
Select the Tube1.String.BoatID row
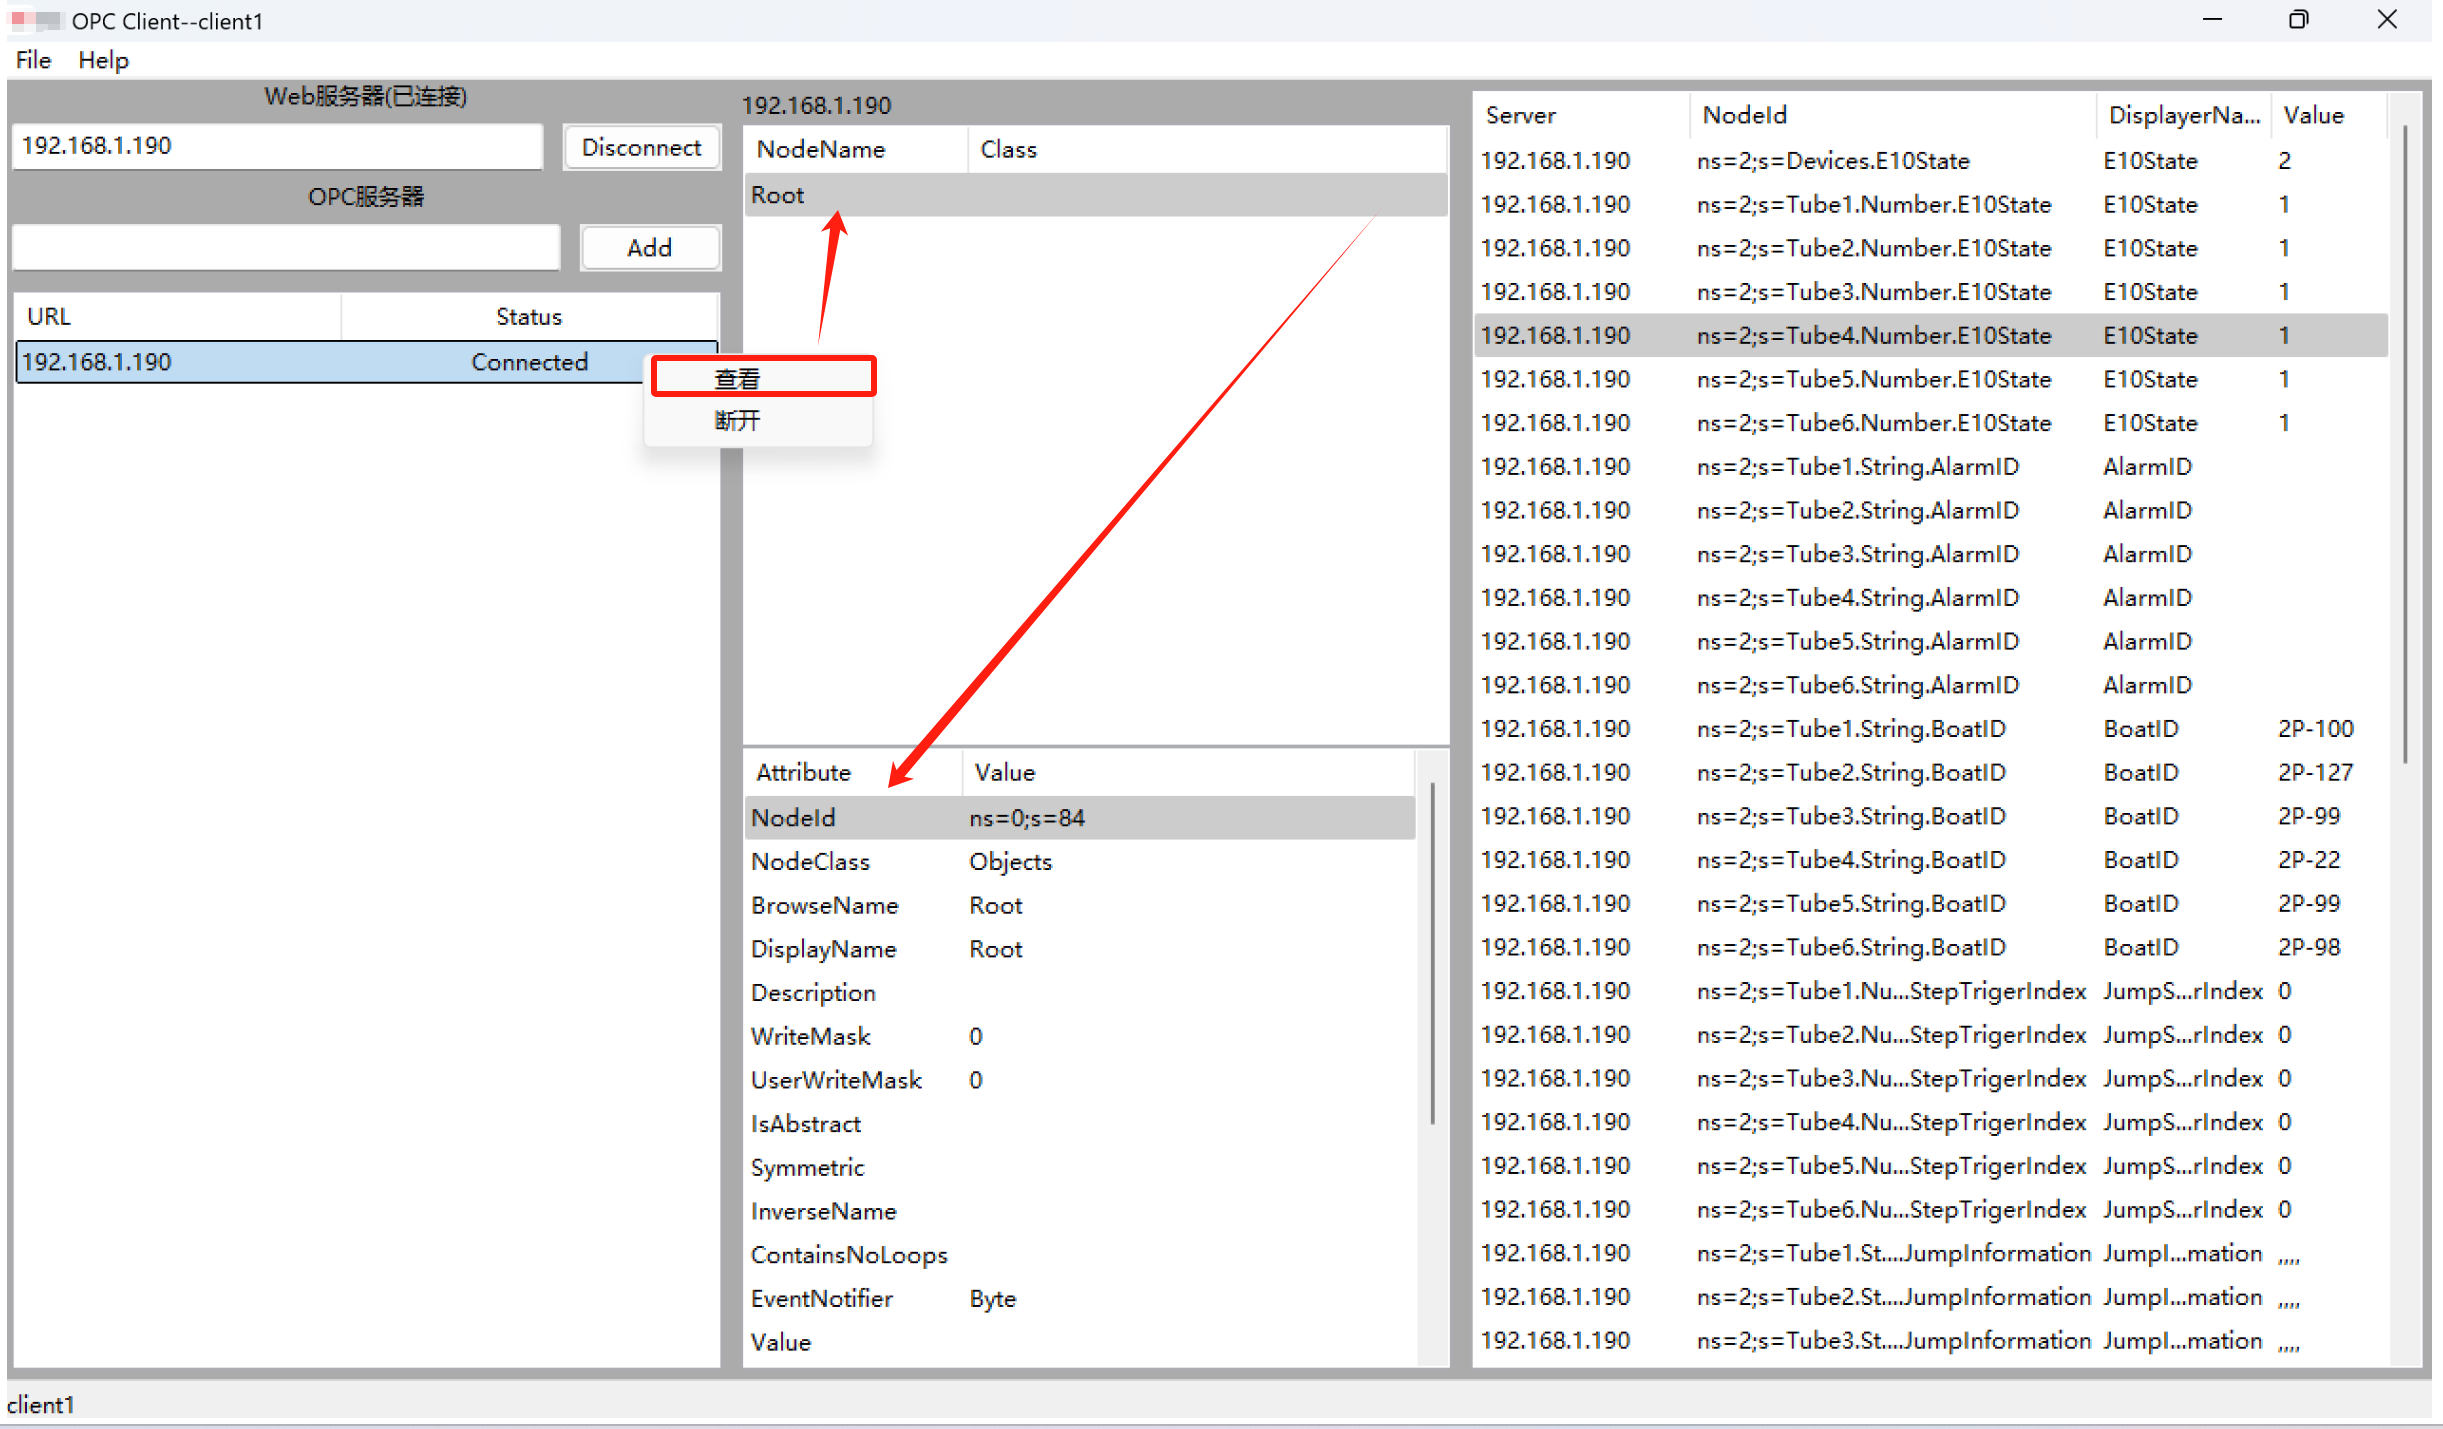1850,729
